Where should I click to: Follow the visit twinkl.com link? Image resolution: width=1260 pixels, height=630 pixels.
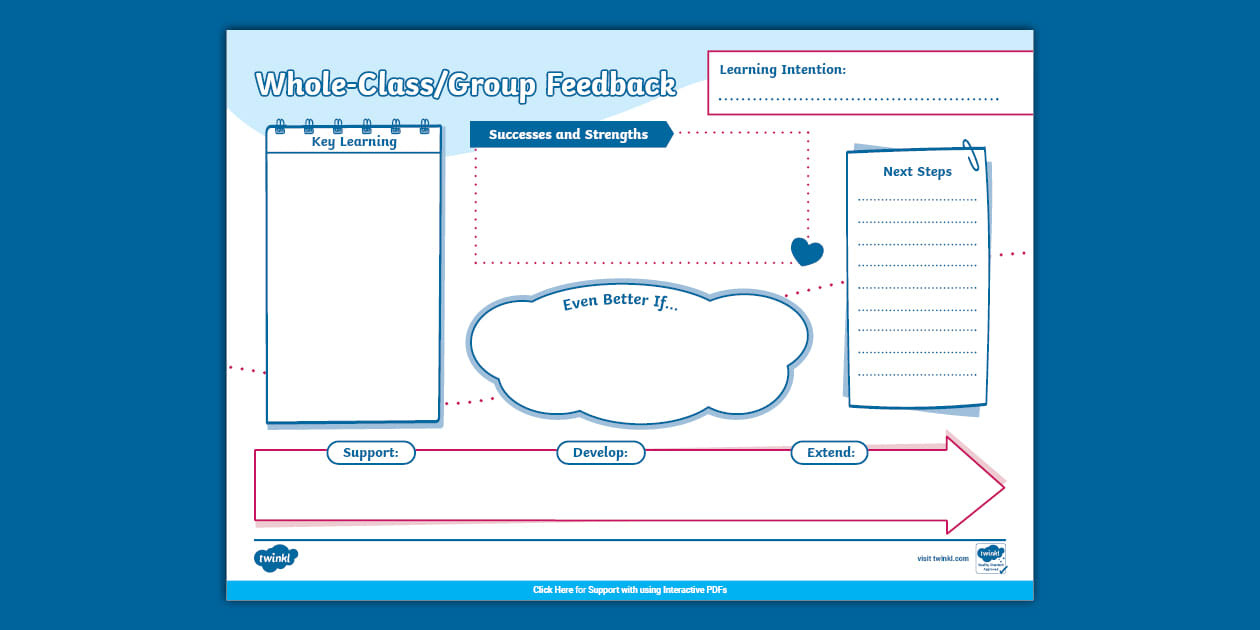point(942,558)
